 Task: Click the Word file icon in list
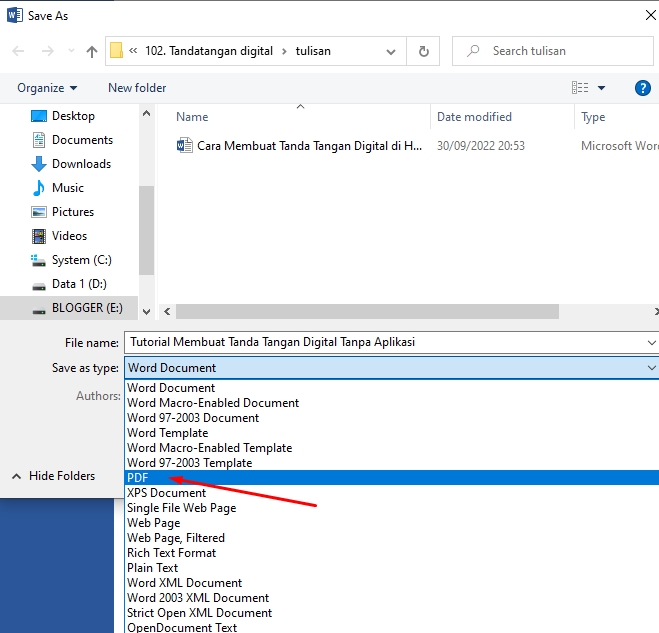click(x=185, y=146)
